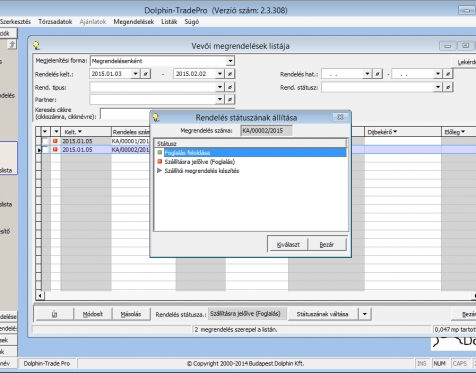Screen dimensions: 476x373
Task: Expand the Rend. státusz dropdown
Action: pos(438,87)
